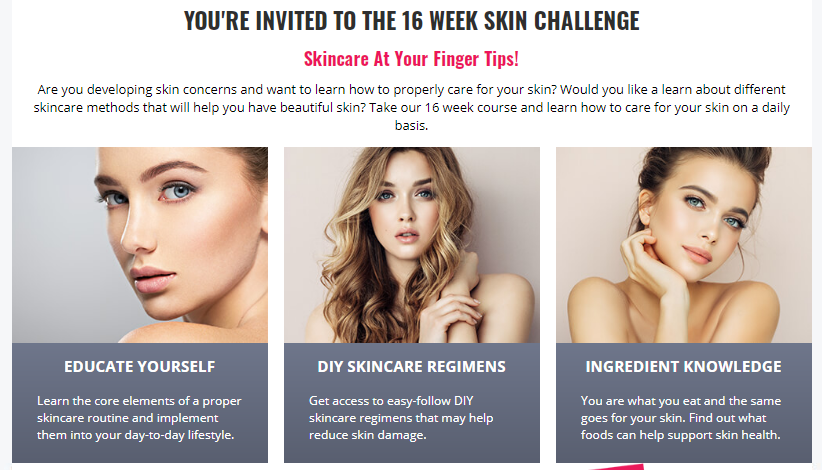Click the 16 Week Skin Challenge main heading
822x470 pixels.
tap(412, 21)
